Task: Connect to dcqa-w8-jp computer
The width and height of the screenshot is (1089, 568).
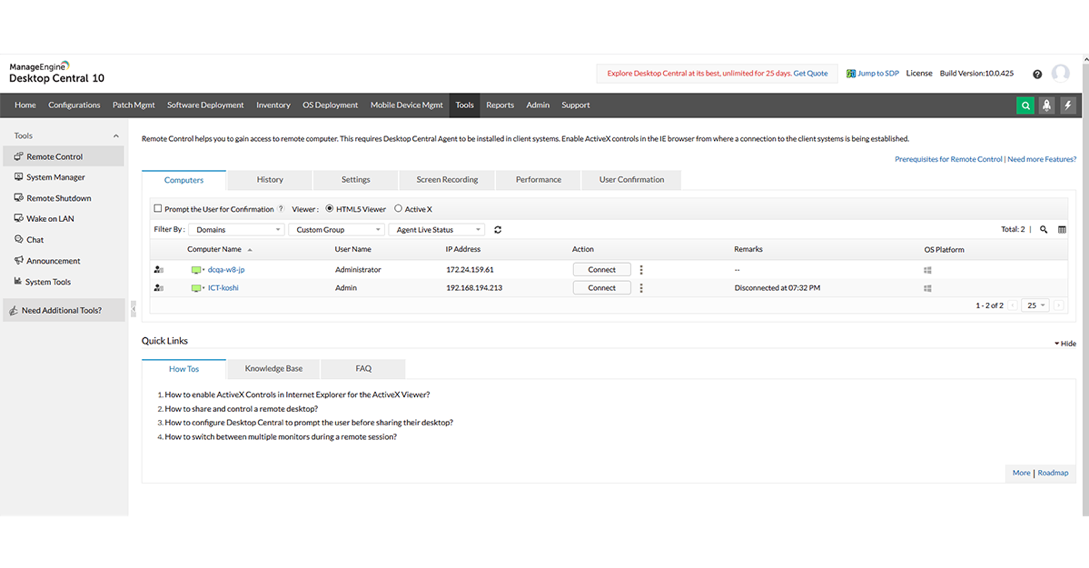Action: [601, 269]
